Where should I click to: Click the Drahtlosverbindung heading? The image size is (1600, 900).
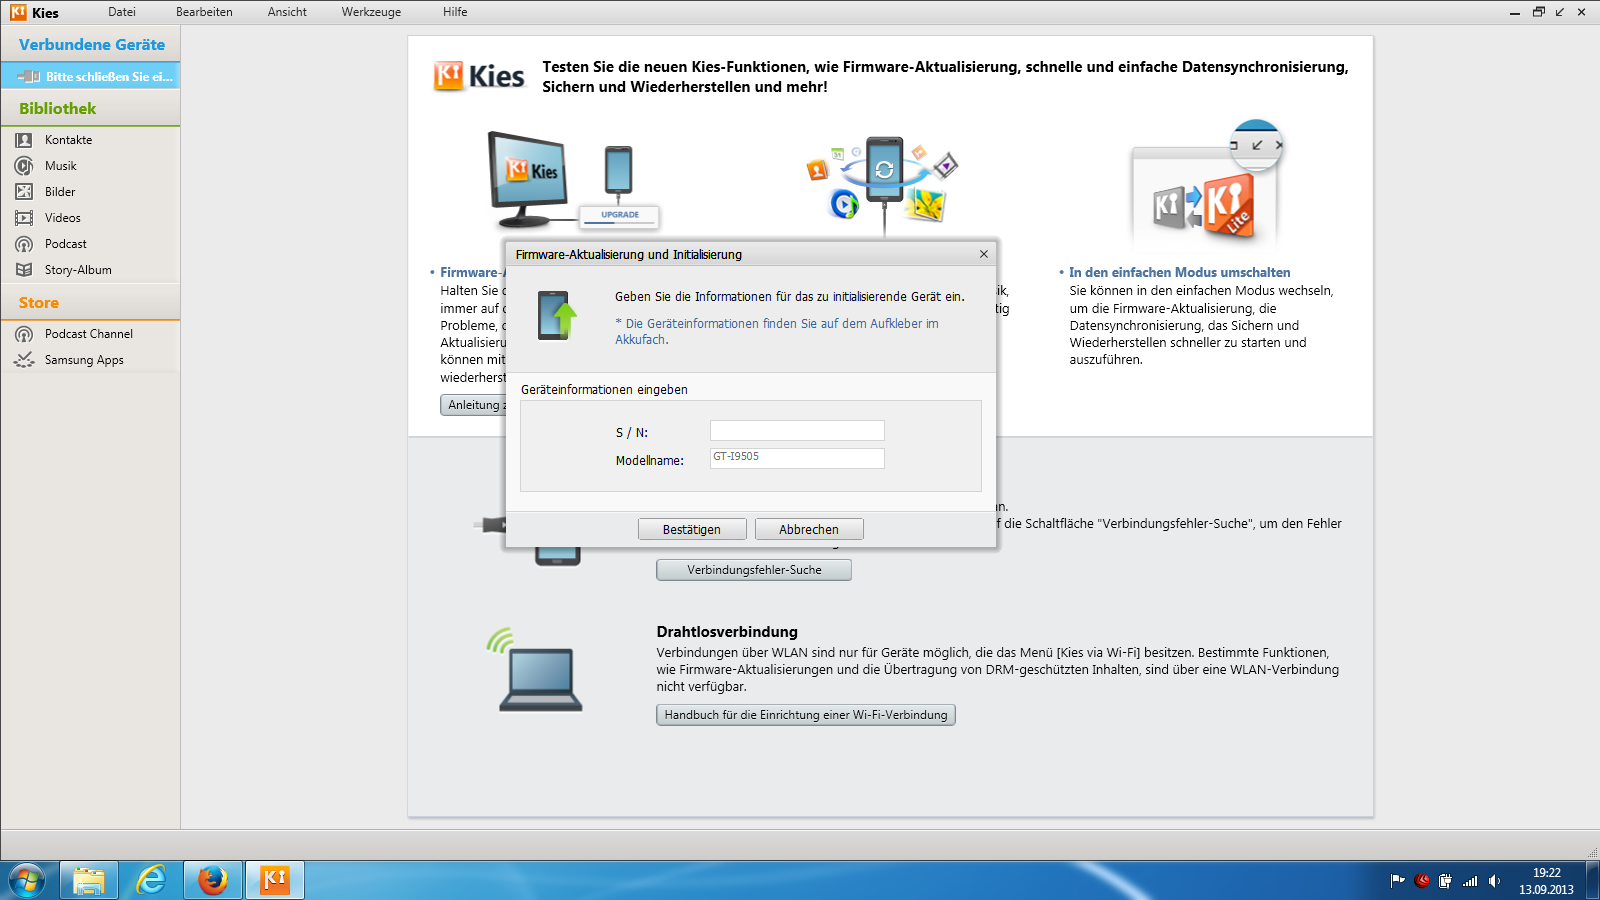click(x=727, y=632)
